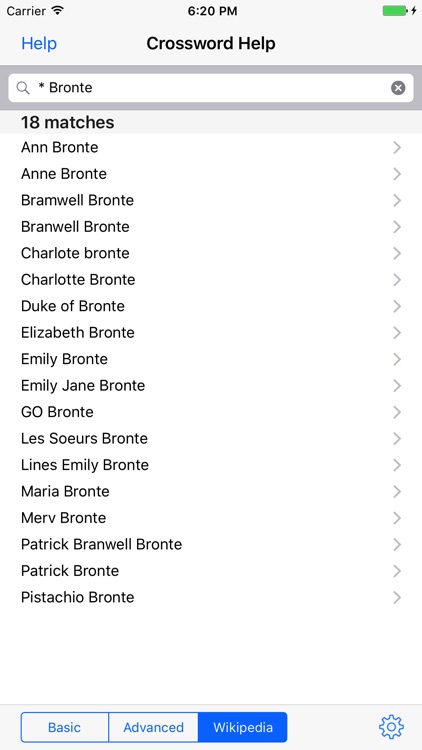The height and width of the screenshot is (750, 422).
Task: Expand chevron for Les Soeurs Bronte
Action: click(397, 438)
